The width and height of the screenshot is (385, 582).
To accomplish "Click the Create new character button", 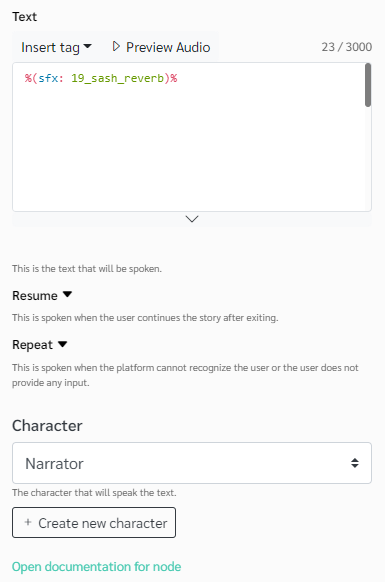I will tap(94, 523).
